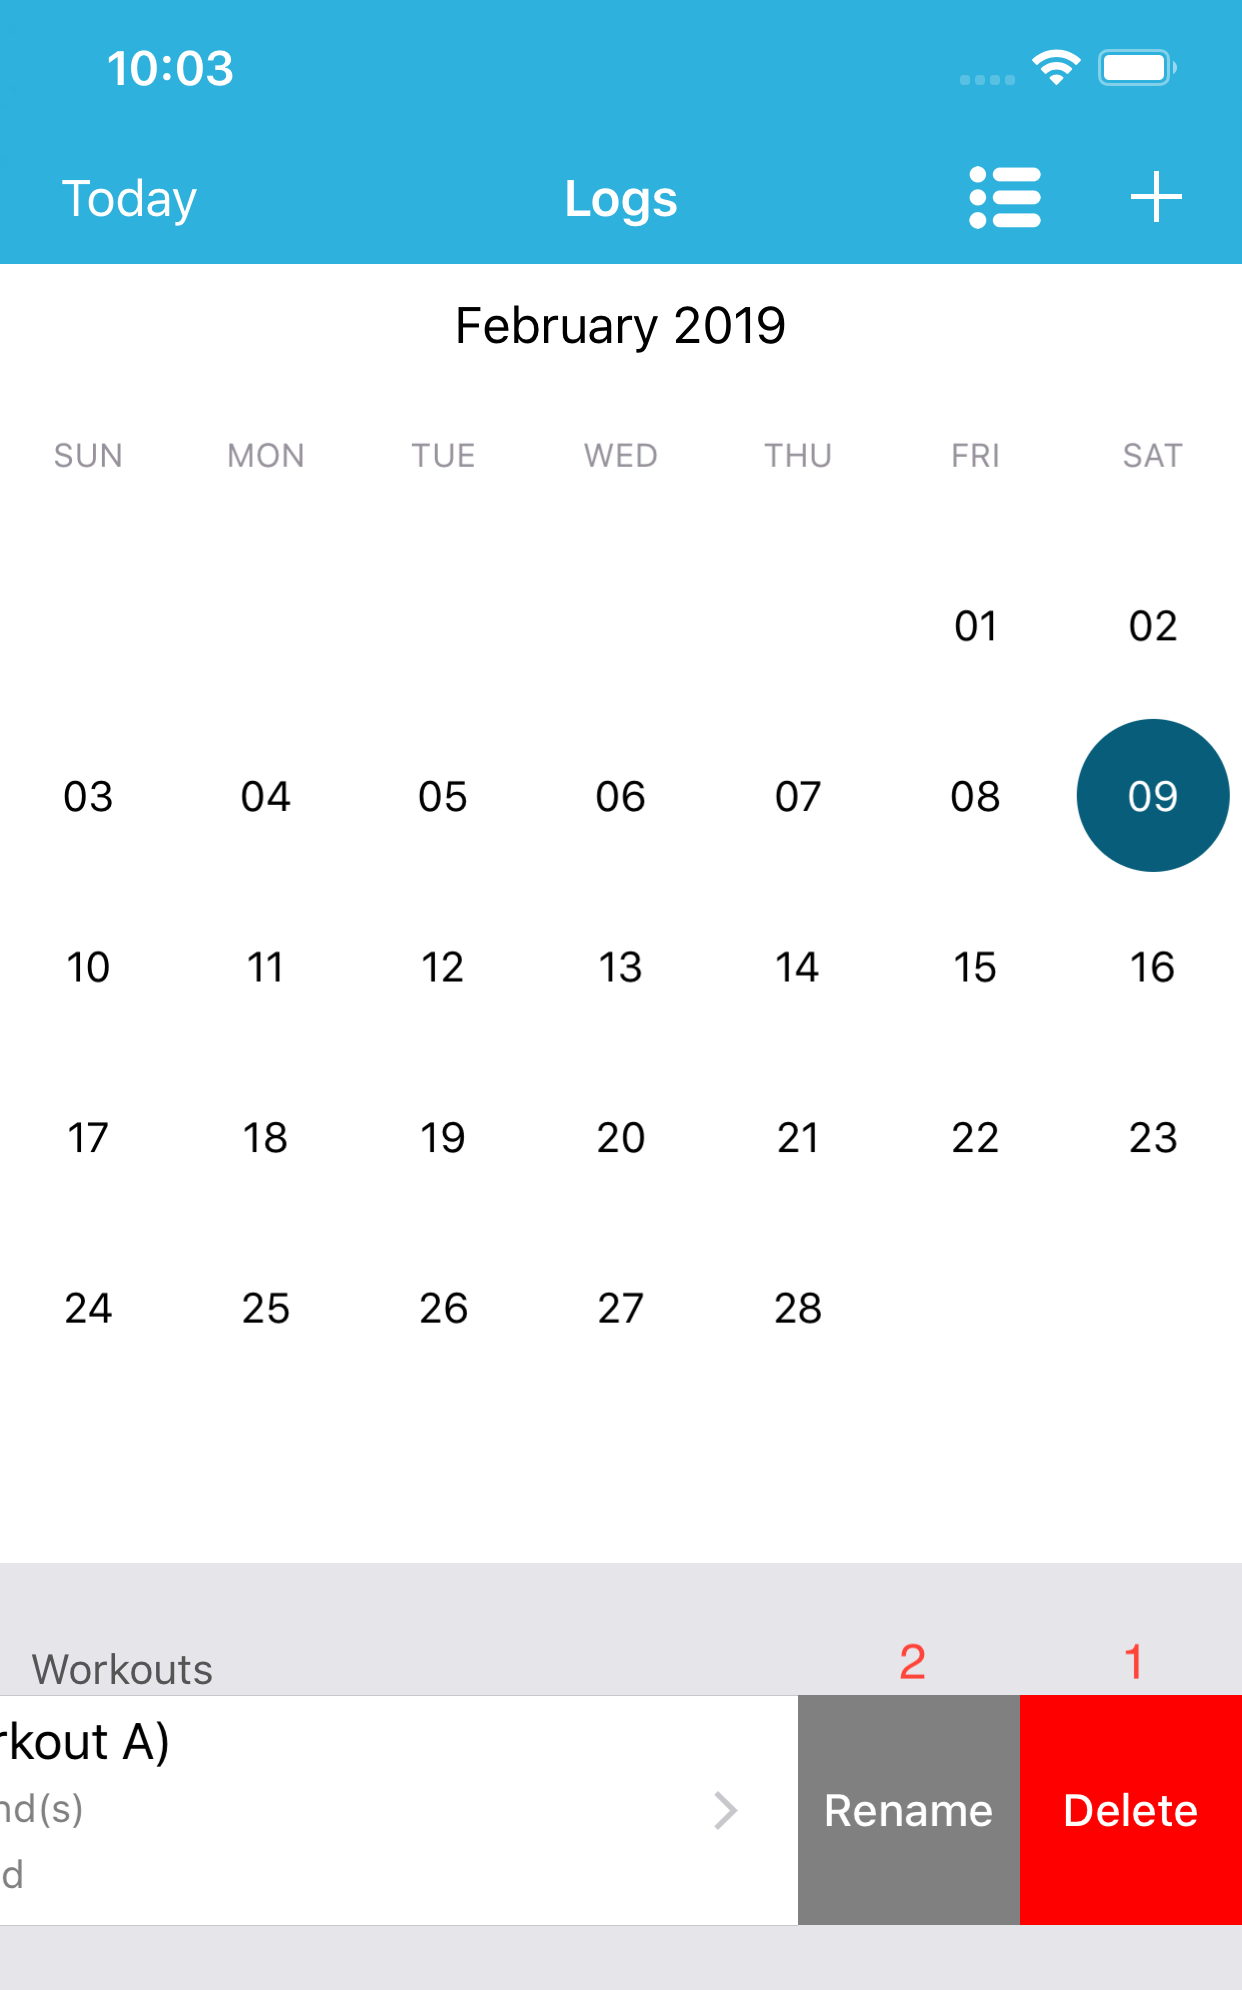The height and width of the screenshot is (1990, 1242).
Task: Tap the battery status icon
Action: pyautogui.click(x=1137, y=68)
